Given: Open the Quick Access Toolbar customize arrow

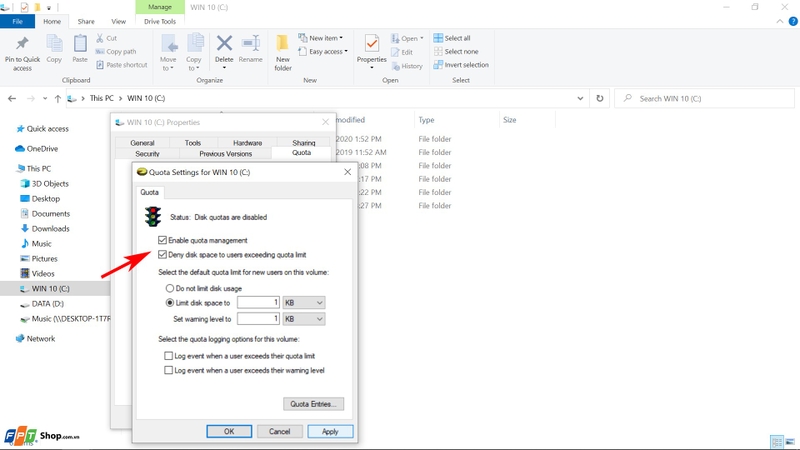Looking at the screenshot, I should pyautogui.click(x=49, y=8).
